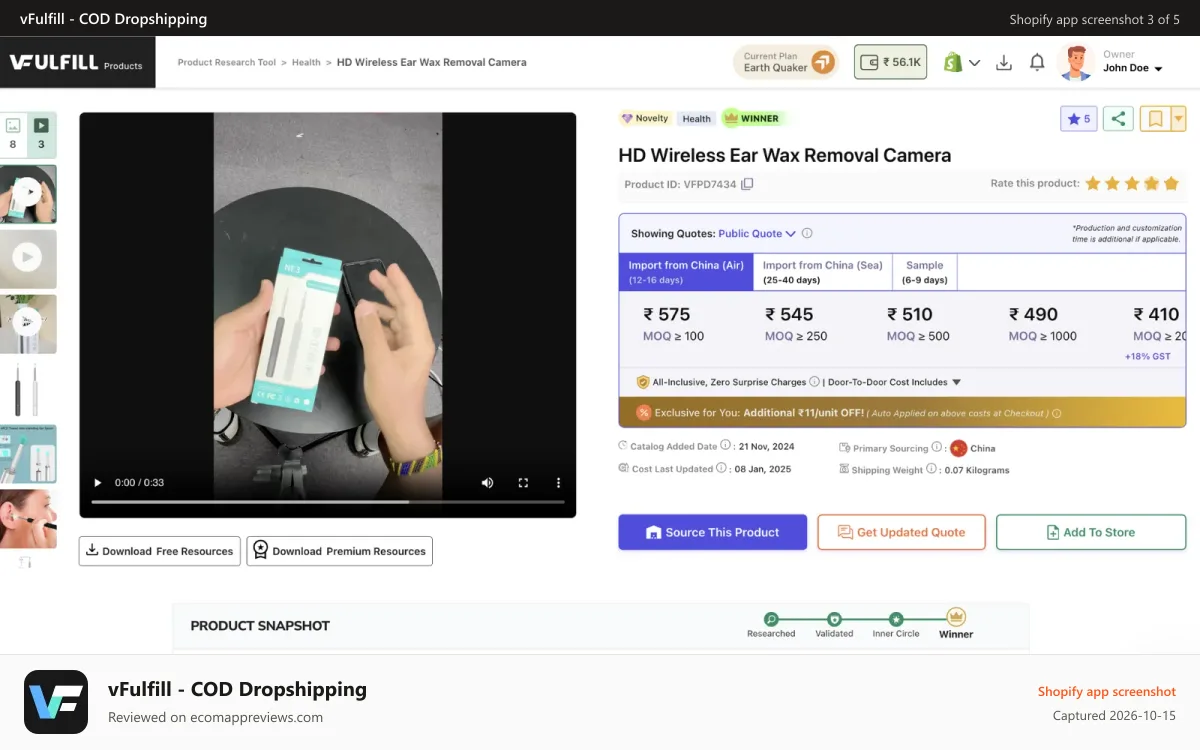Click the WINNER crown badge
Viewport: 1200px width, 750px height.
[x=752, y=118]
